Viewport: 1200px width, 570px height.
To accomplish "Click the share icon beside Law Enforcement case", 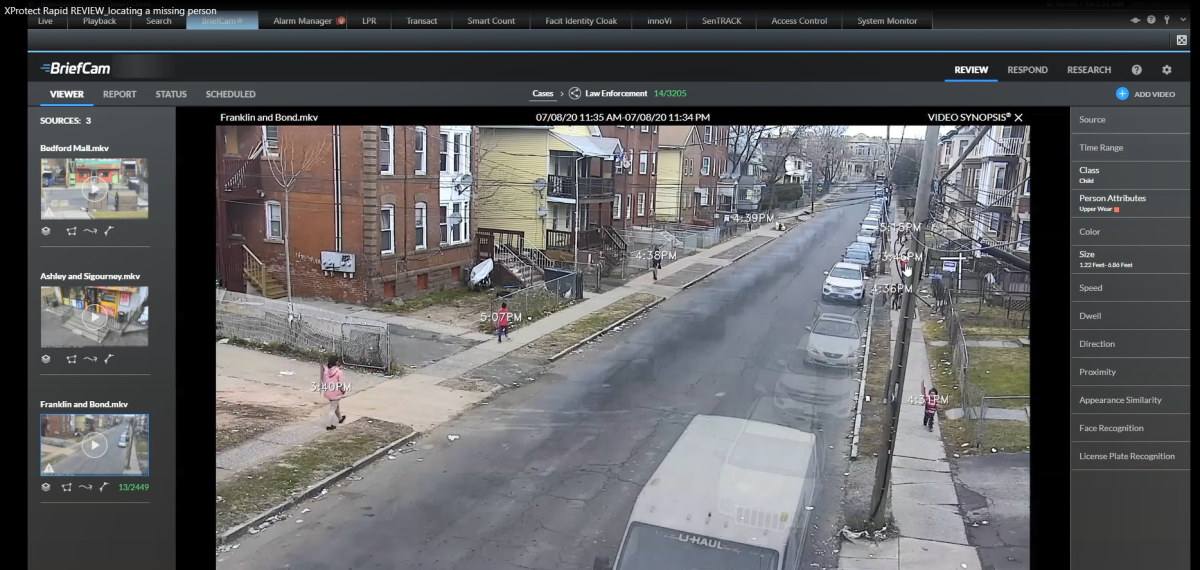I will click(x=575, y=94).
